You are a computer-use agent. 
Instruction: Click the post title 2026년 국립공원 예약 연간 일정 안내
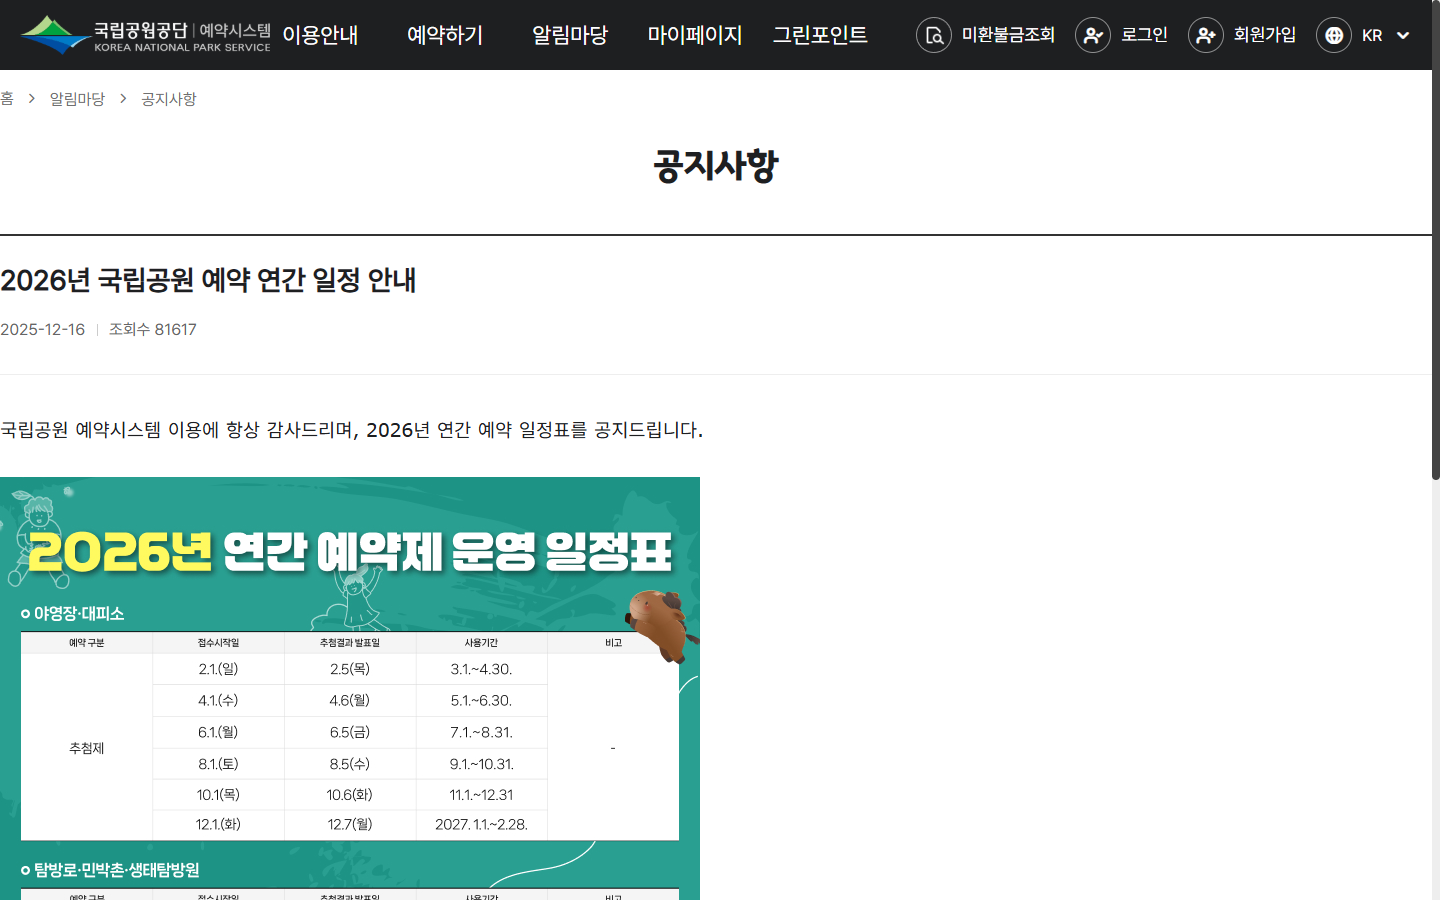coord(208,280)
